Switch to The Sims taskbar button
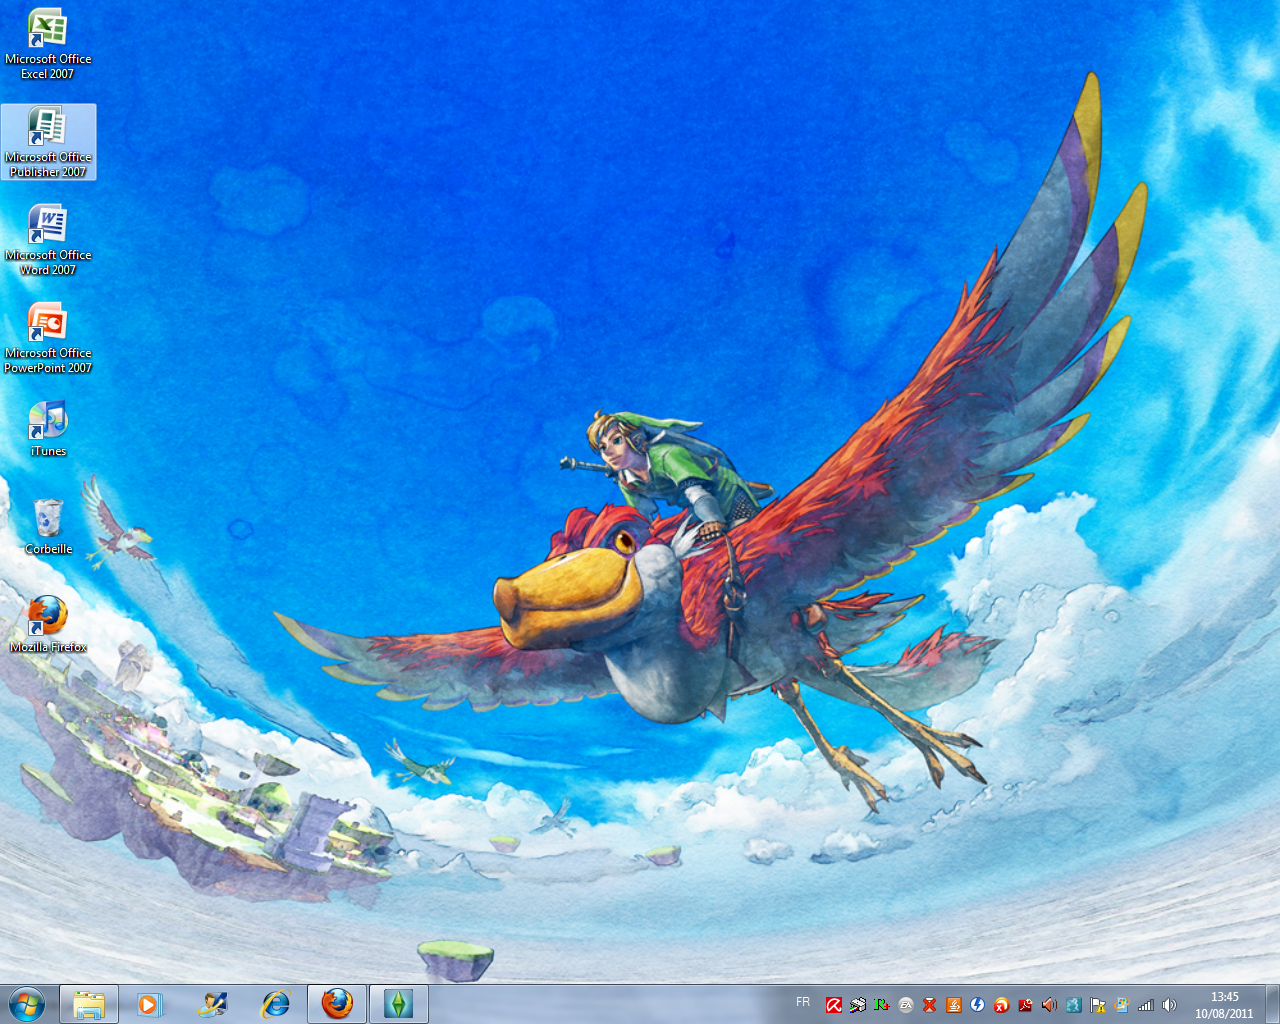 399,1004
